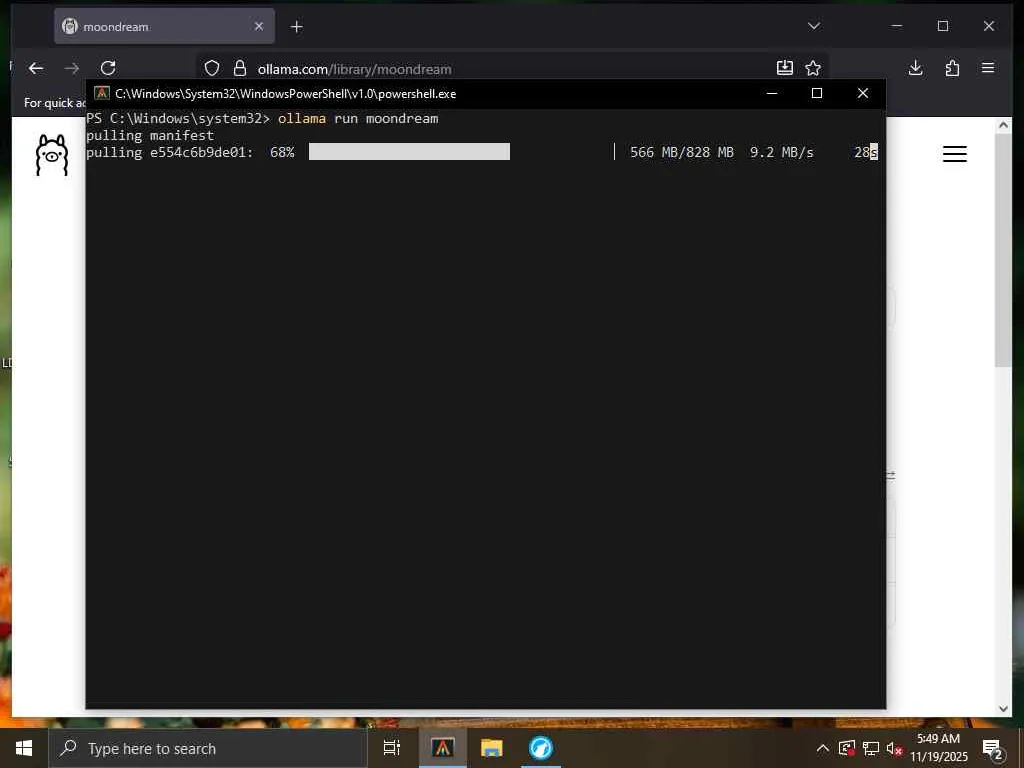Screen dimensions: 1024x768
Task: Click the Ollama llama logo
Action: pos(52,155)
